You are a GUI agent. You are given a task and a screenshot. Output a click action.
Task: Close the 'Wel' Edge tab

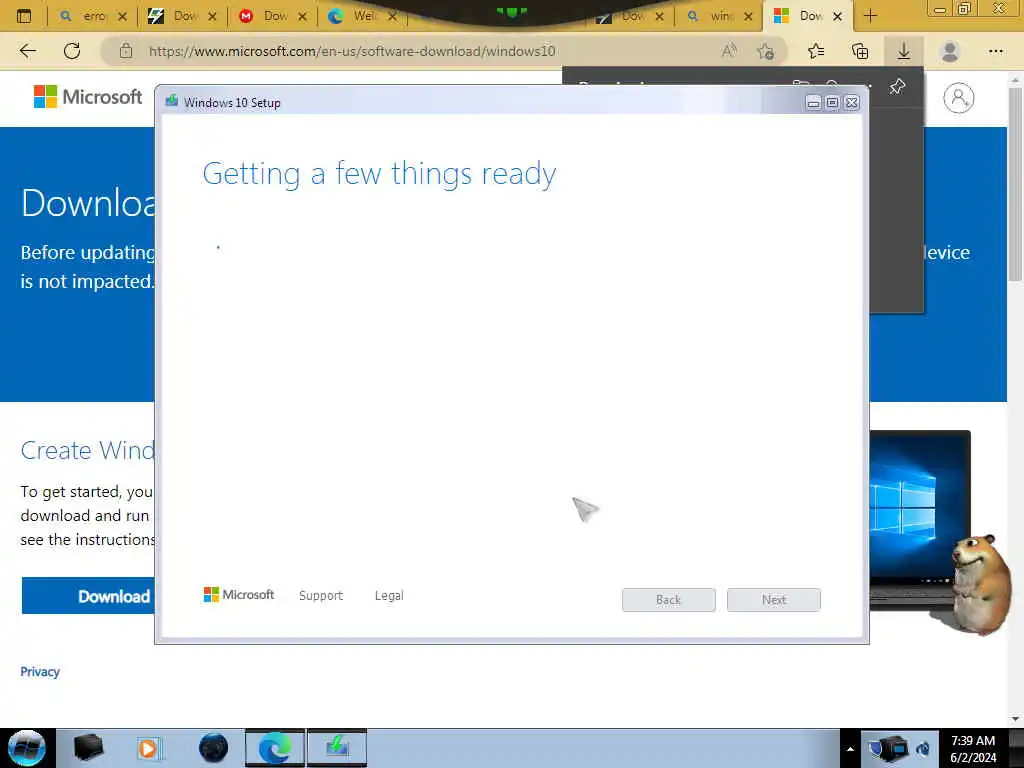click(x=392, y=16)
